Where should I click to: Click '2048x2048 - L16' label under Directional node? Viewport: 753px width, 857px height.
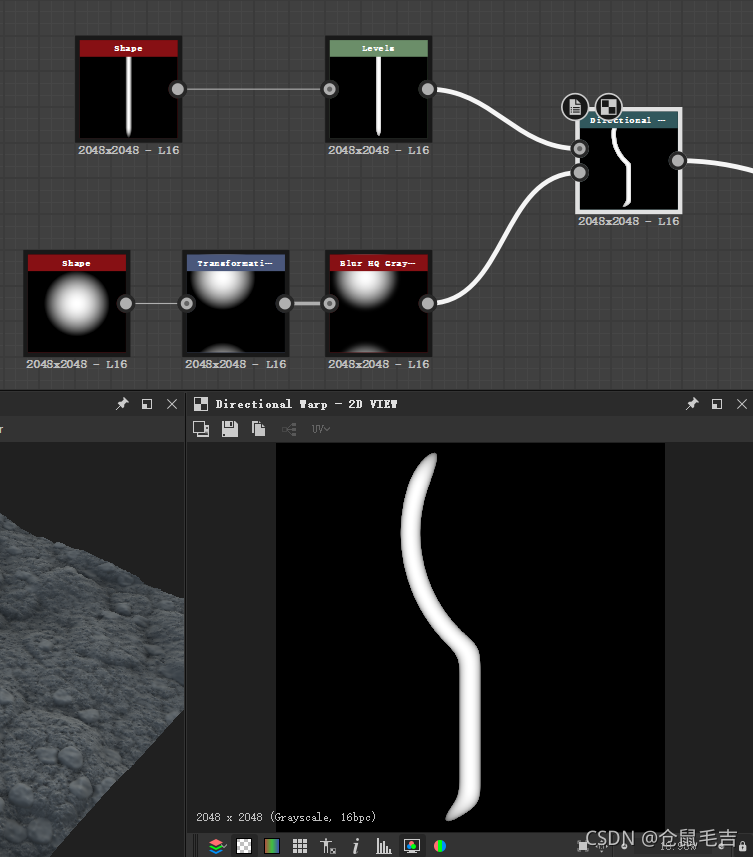(629, 221)
